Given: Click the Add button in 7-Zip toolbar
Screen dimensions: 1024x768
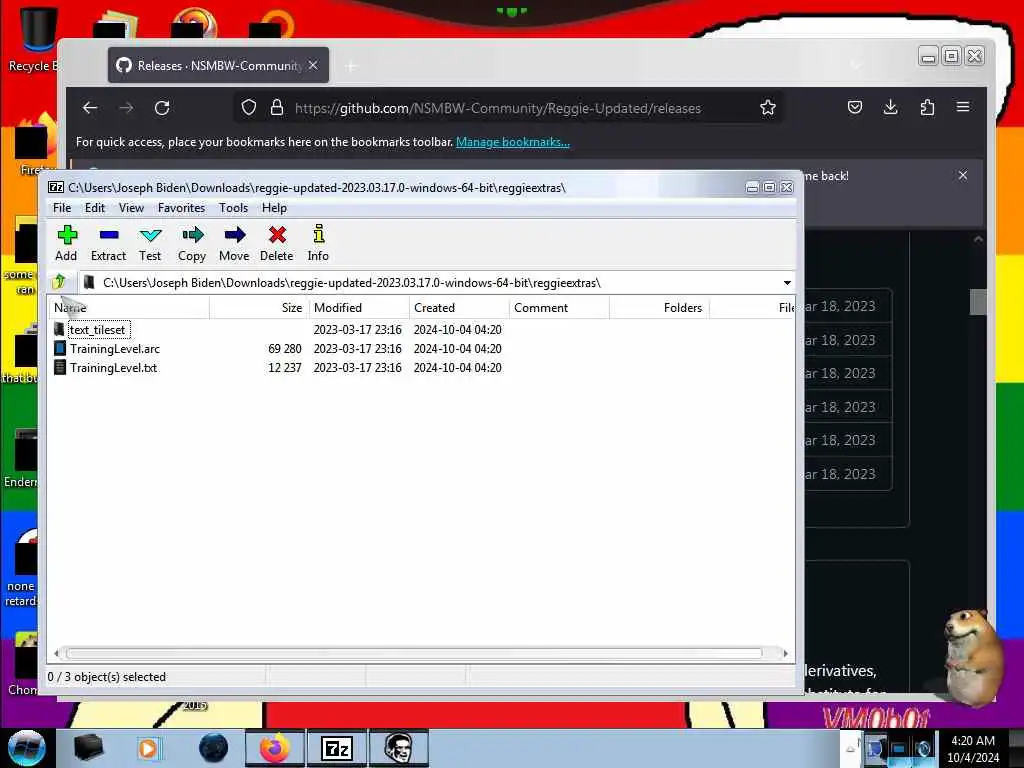Looking at the screenshot, I should point(66,244).
